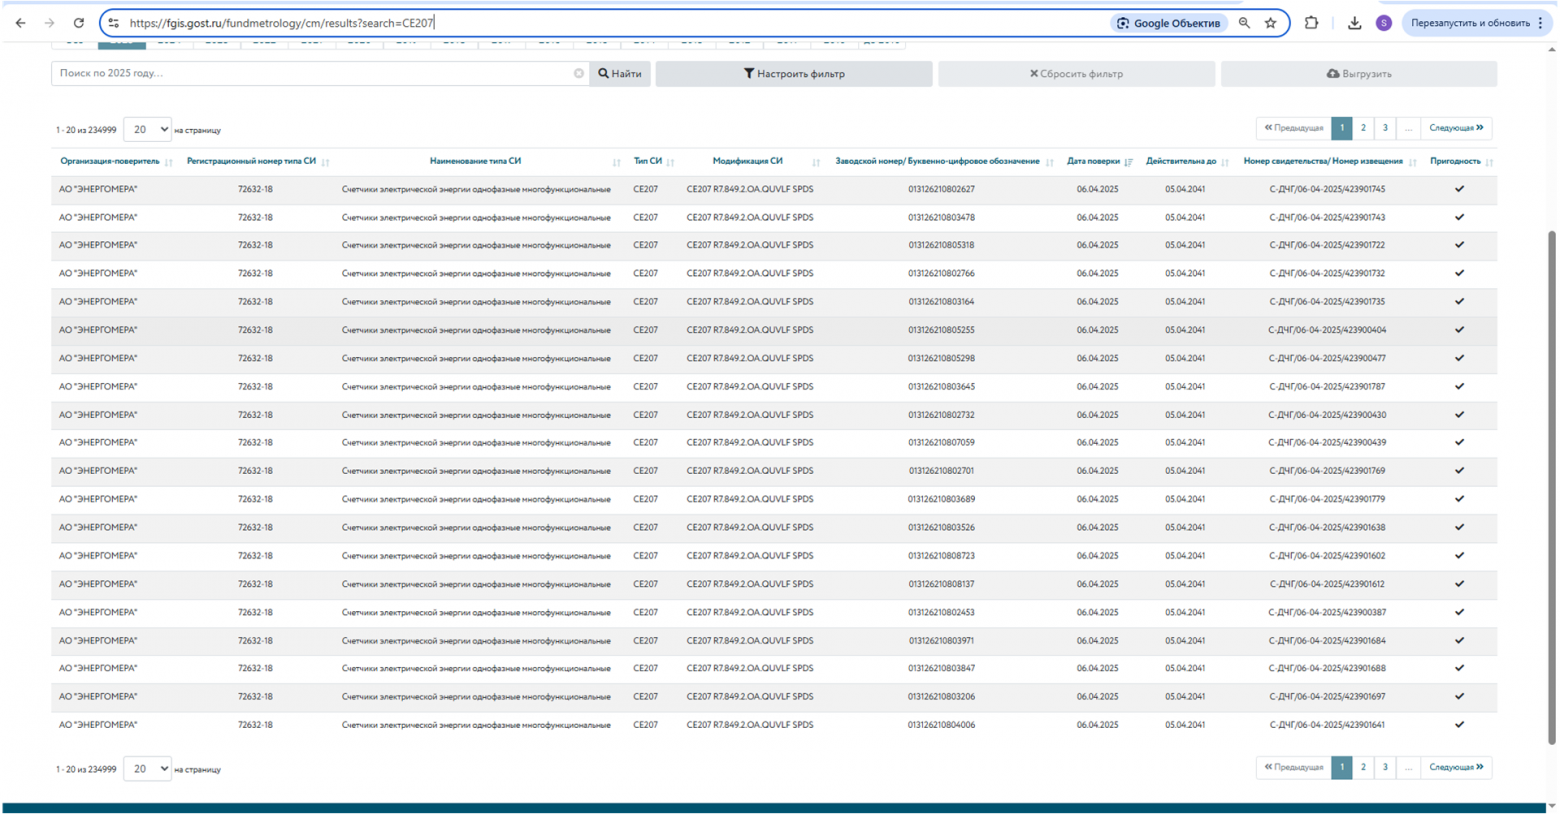Reload the page with the browser refresh icon
Viewport: 1560px width, 814px height.
(x=78, y=23)
